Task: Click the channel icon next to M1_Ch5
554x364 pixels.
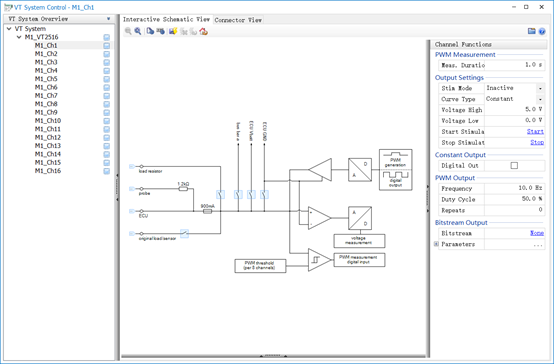Action: coord(106,79)
